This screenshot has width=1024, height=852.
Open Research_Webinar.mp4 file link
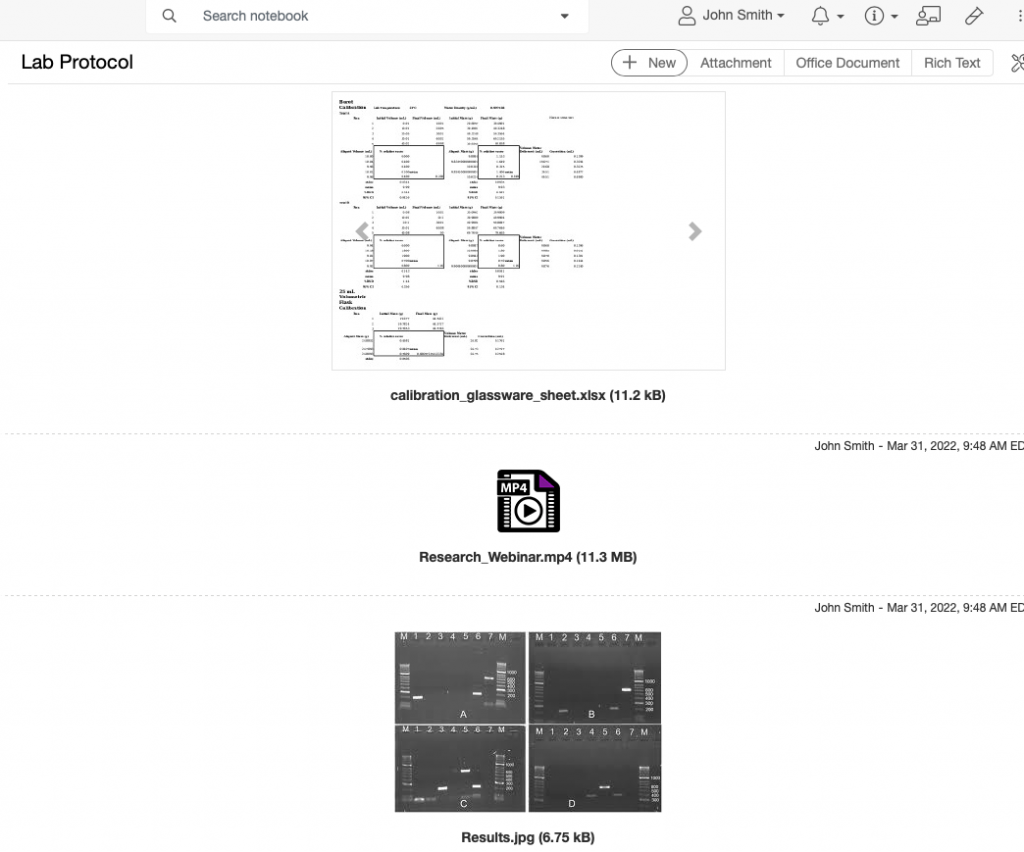click(528, 557)
